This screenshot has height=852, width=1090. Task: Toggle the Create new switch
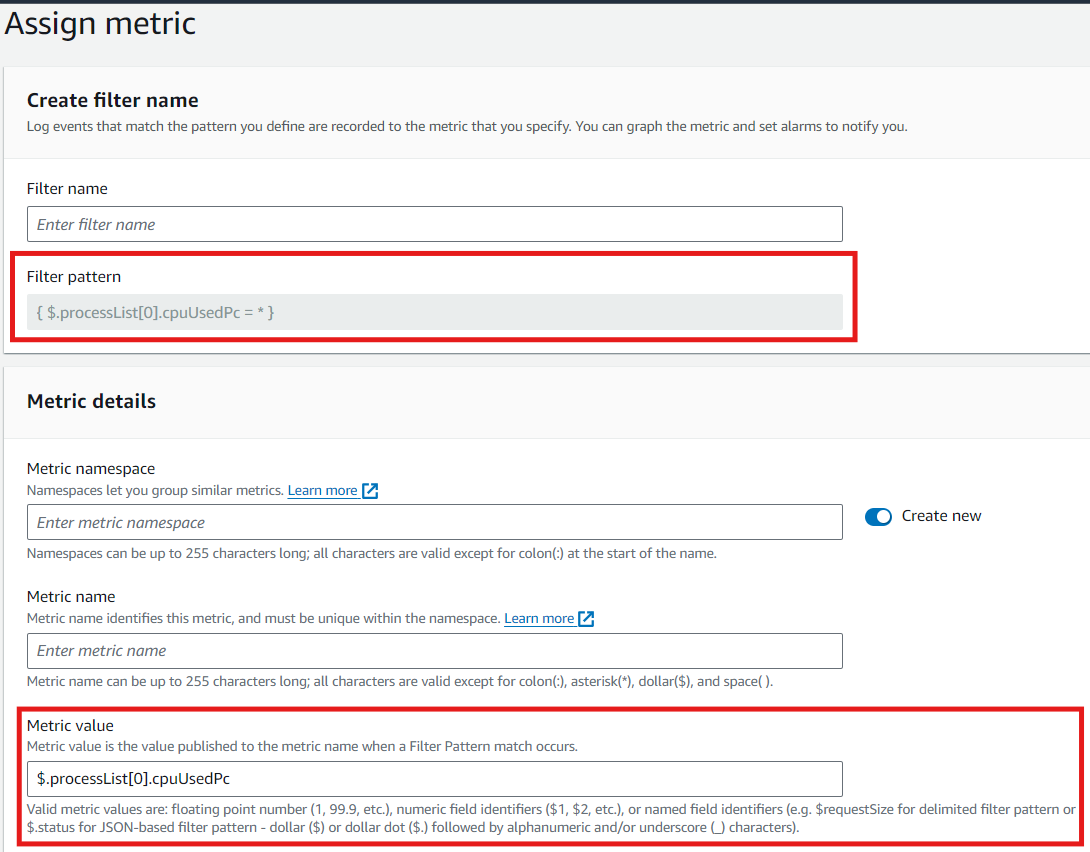[878, 516]
